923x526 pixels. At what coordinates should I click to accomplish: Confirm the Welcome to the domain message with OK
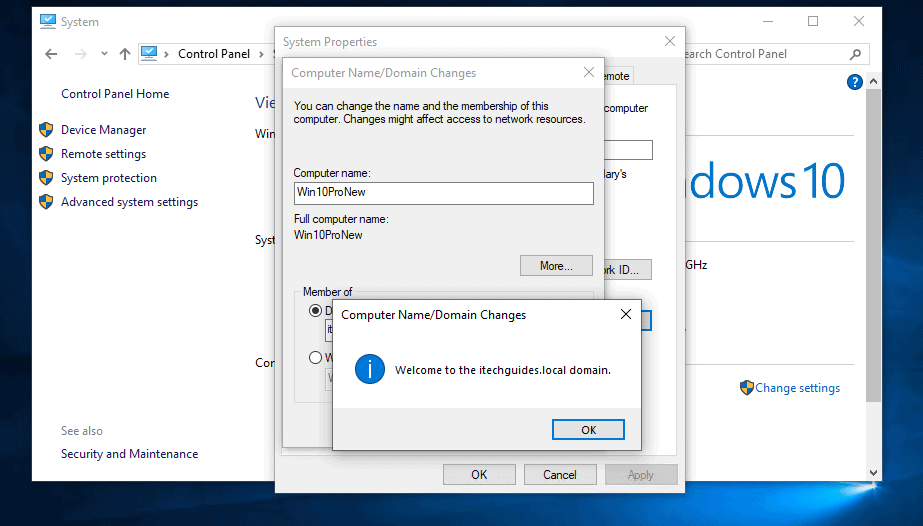click(588, 430)
